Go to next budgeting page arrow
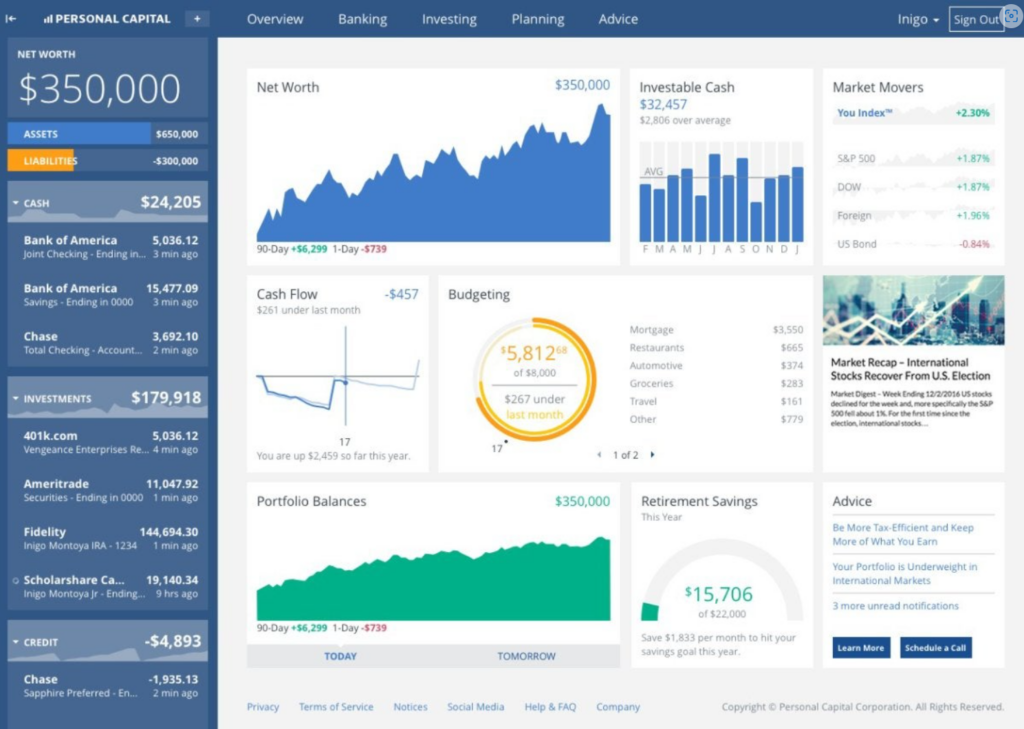Viewport: 1024px width, 729px height. [x=652, y=455]
